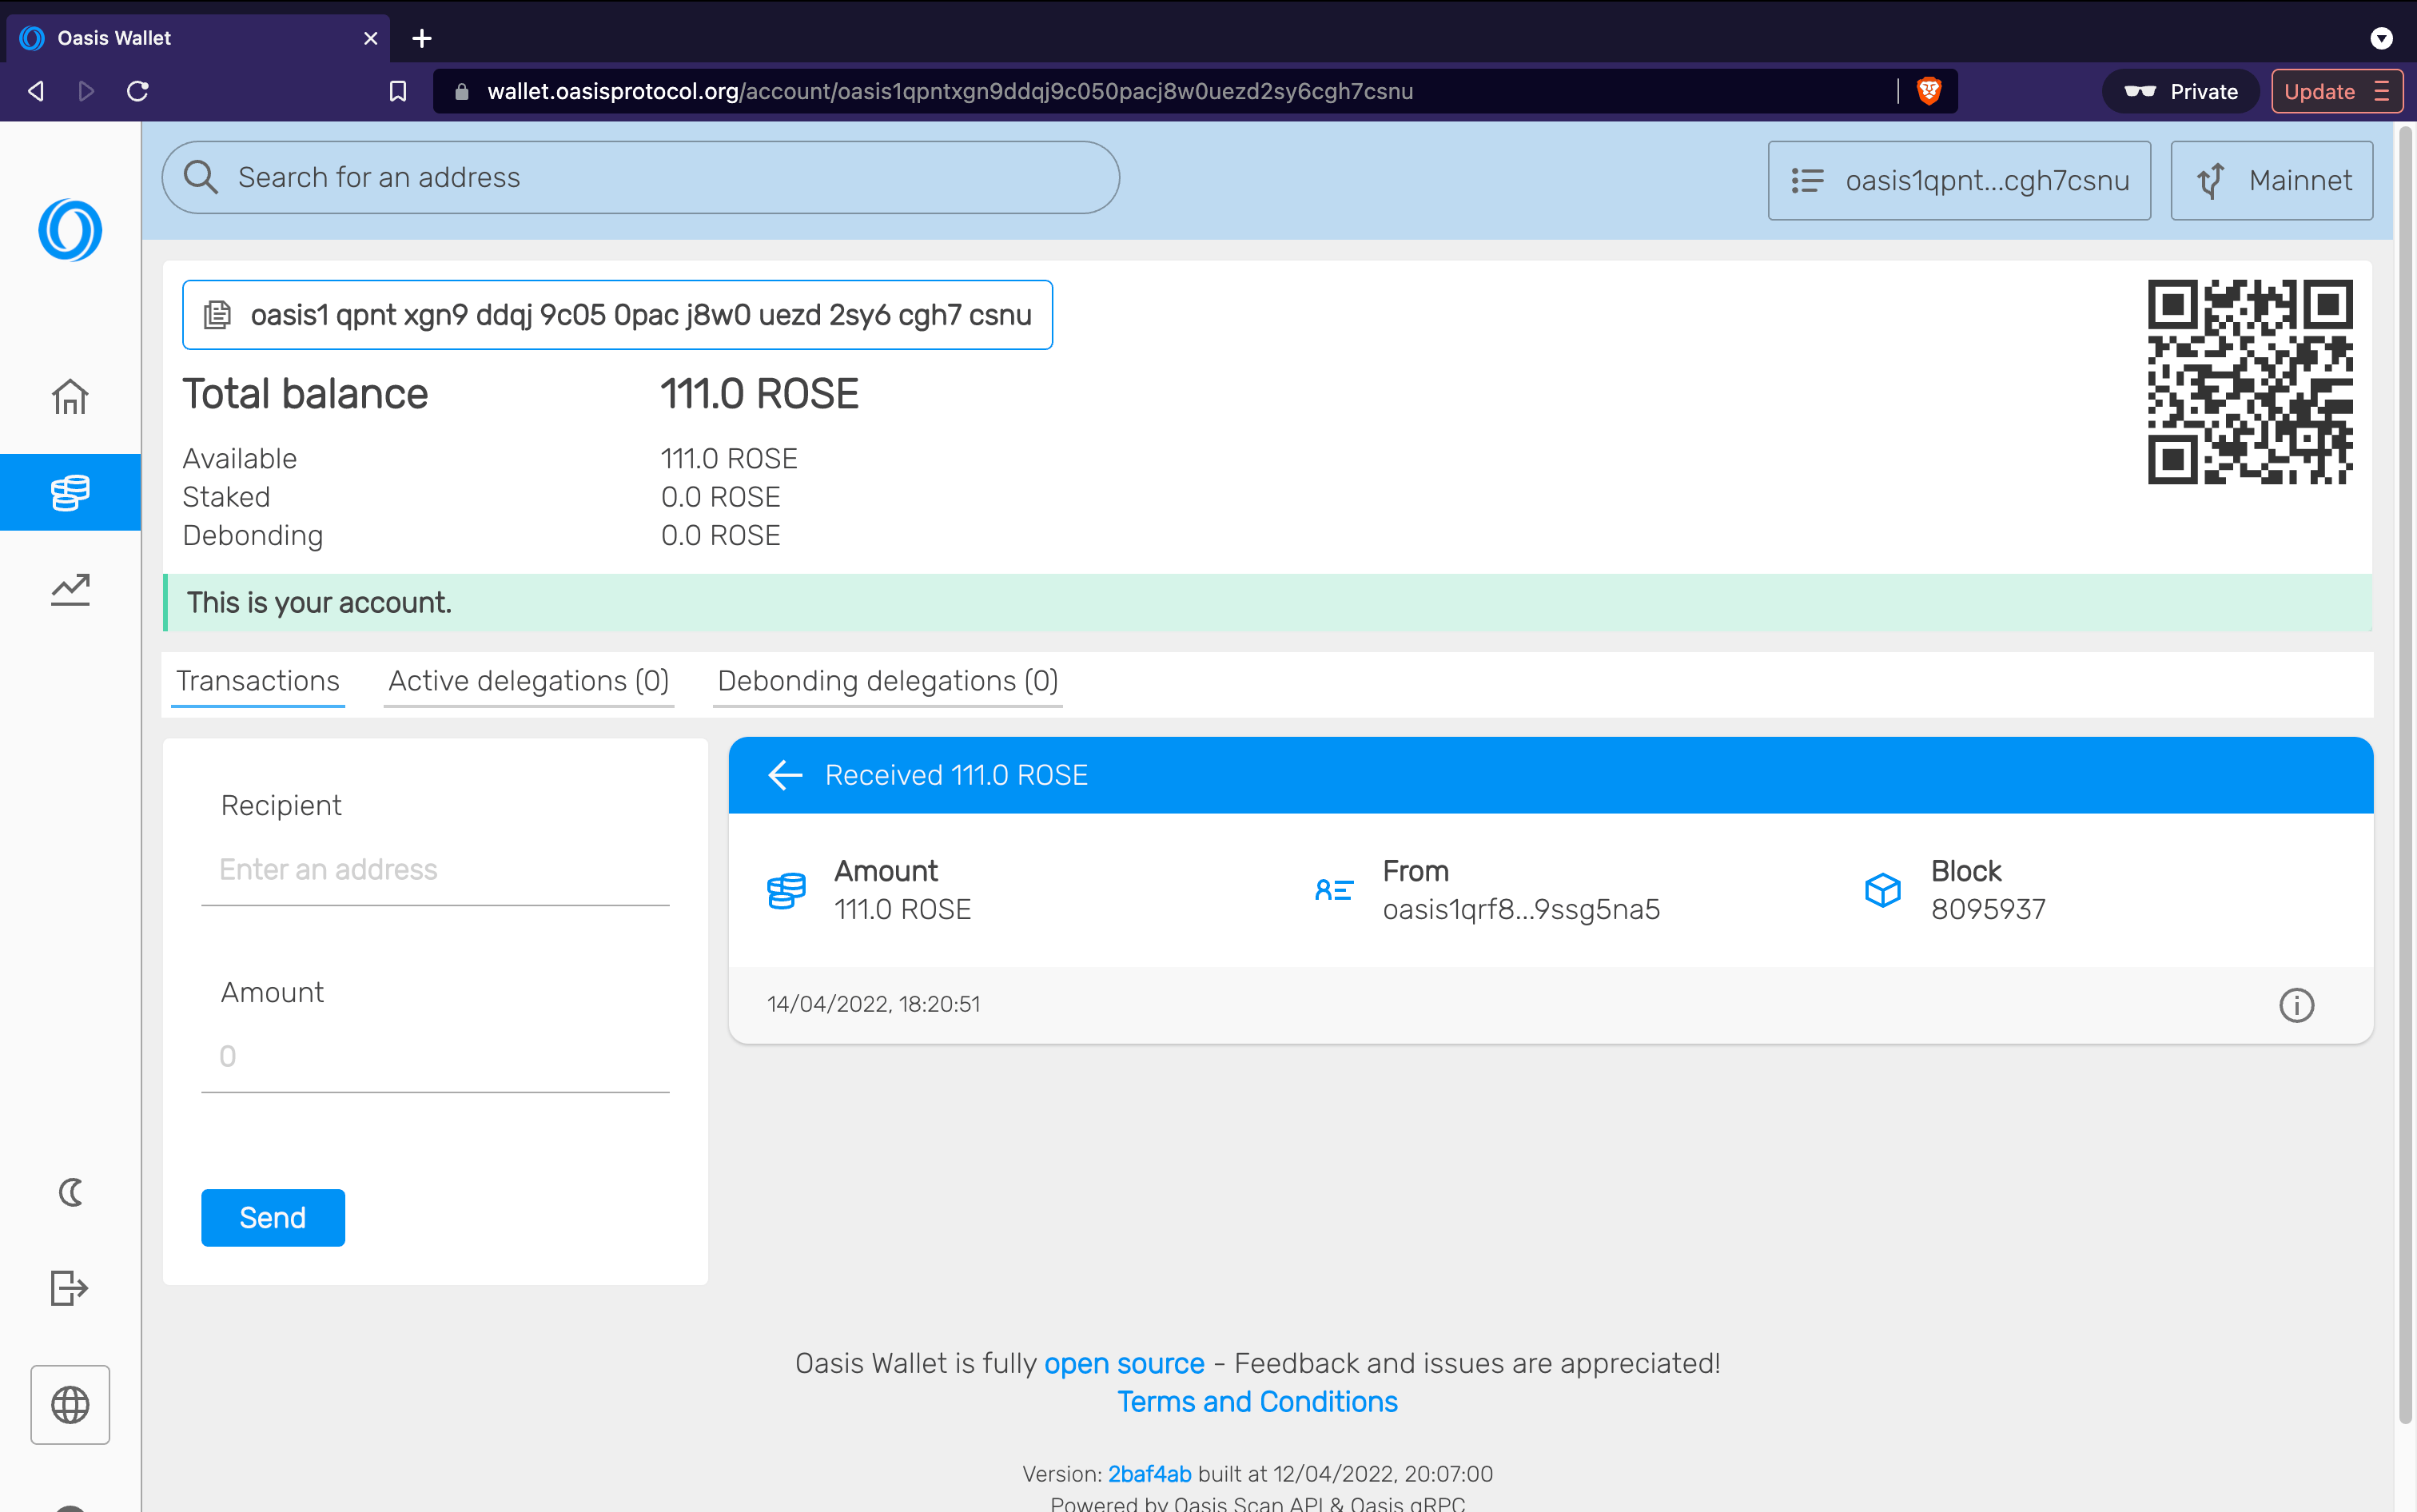Click the search magnifier icon
Image resolution: width=2417 pixels, height=1512 pixels.
point(201,177)
